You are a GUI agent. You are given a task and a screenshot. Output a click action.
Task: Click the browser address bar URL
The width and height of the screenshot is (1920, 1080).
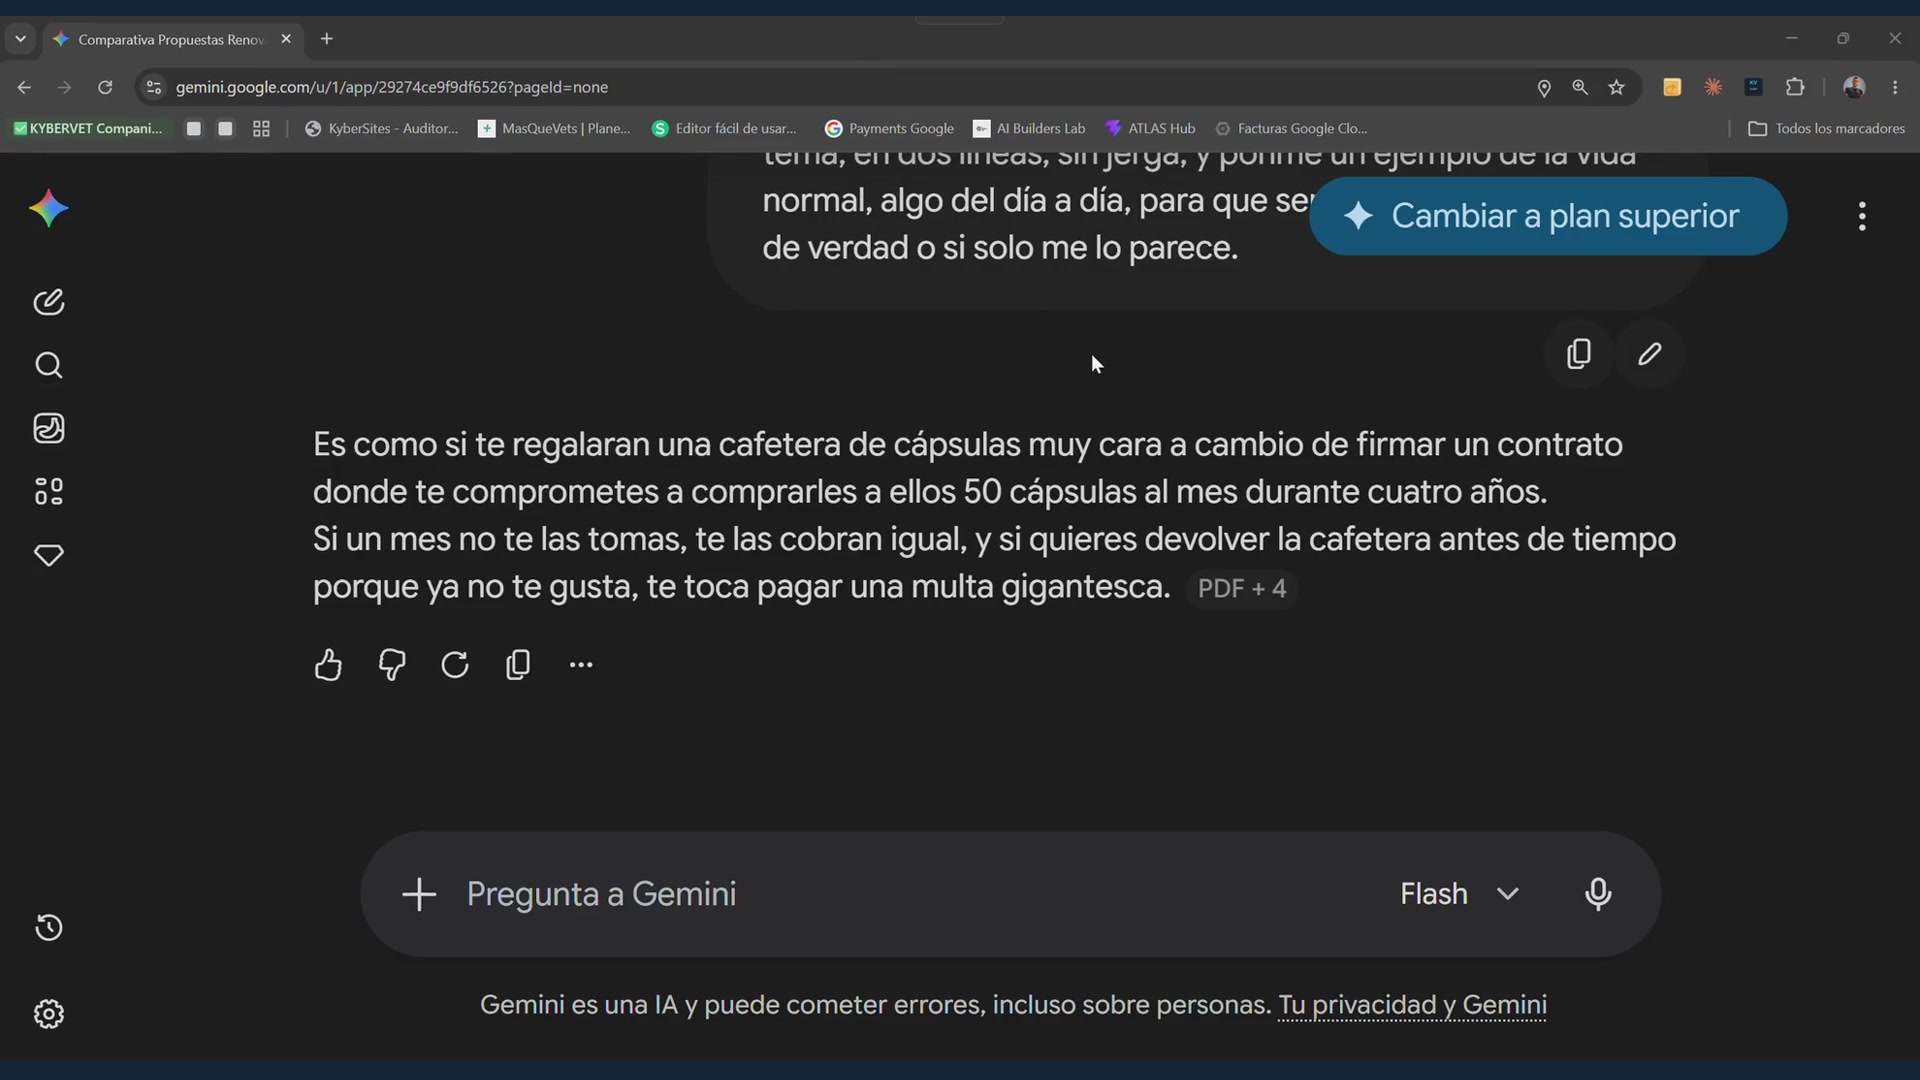click(x=392, y=87)
